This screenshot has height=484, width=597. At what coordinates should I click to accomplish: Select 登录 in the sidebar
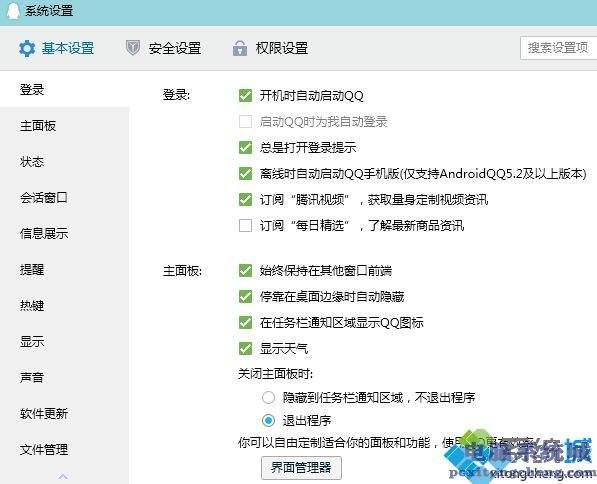[x=32, y=90]
